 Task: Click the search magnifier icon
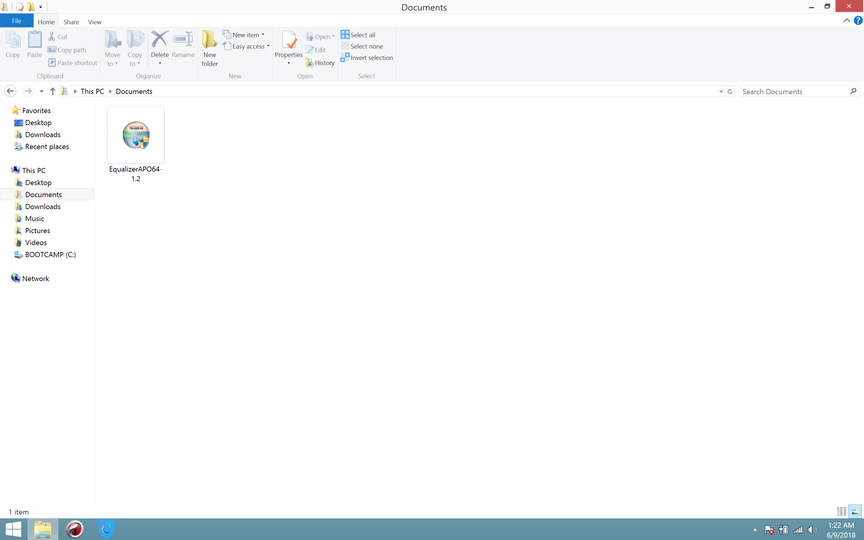tap(853, 91)
